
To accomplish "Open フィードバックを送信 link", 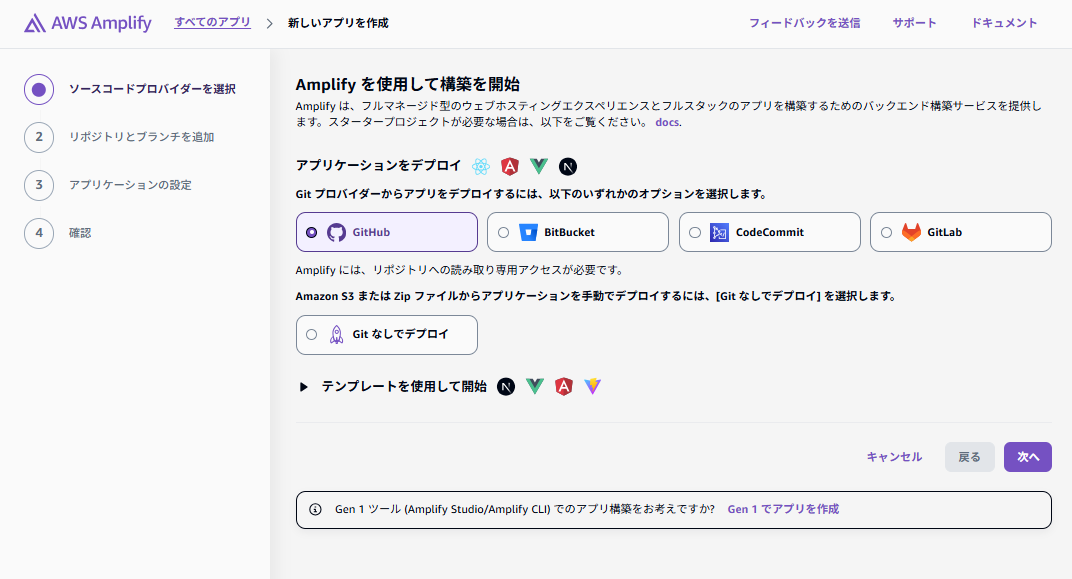I will click(805, 23).
